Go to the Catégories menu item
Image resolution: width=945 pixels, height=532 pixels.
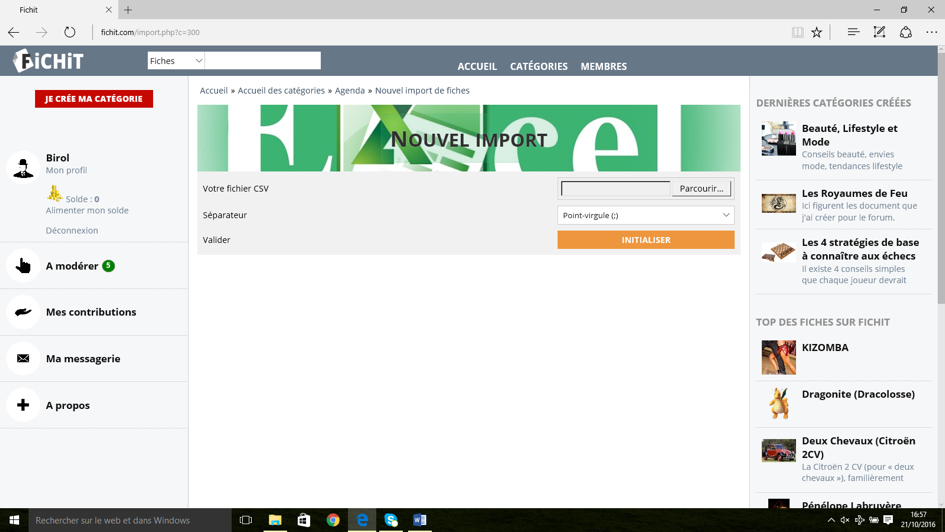point(538,66)
